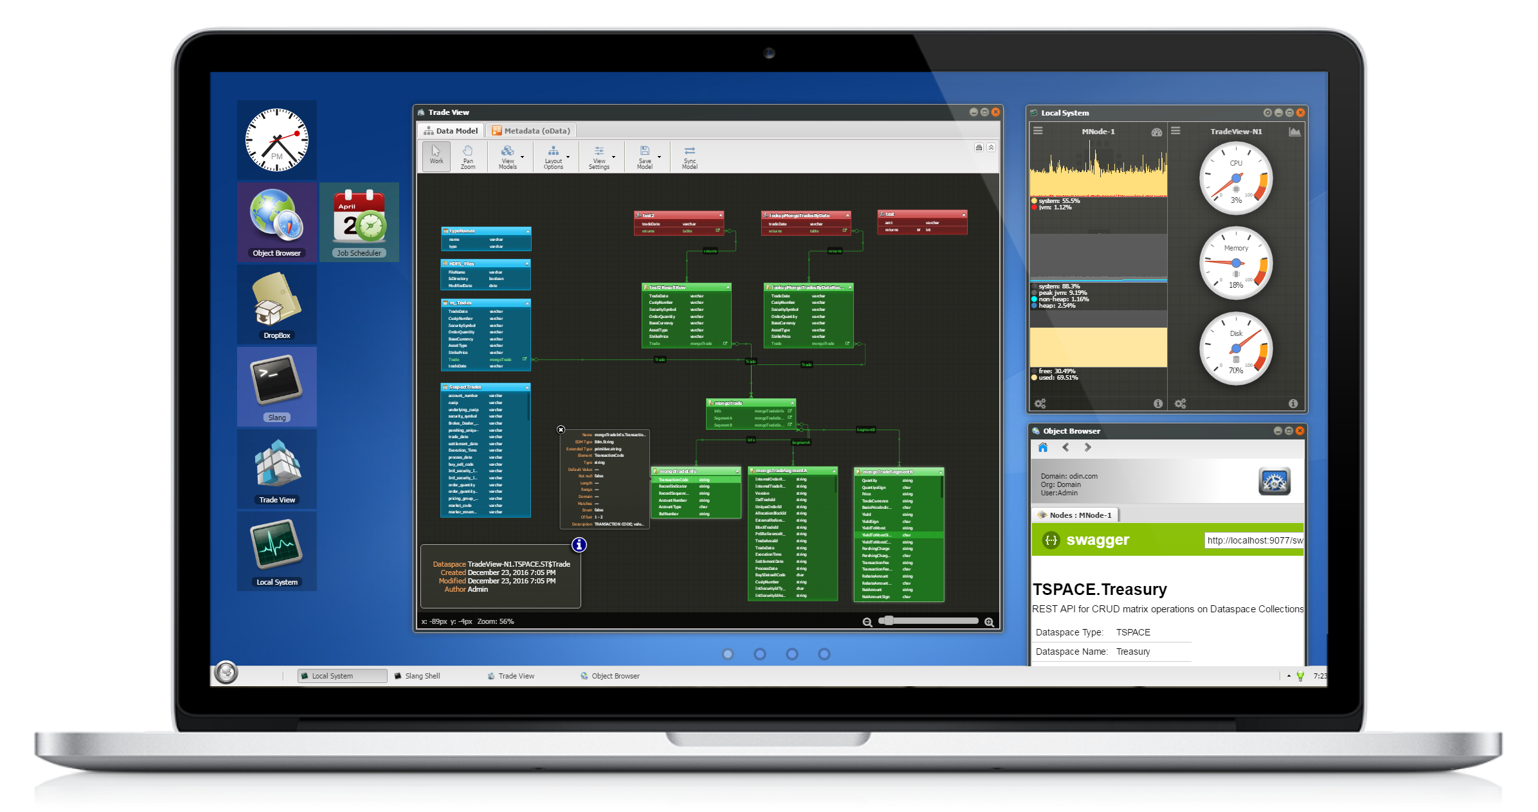The image size is (1538, 812).
Task: Open the Save Model dropdown arrow
Action: click(660, 158)
